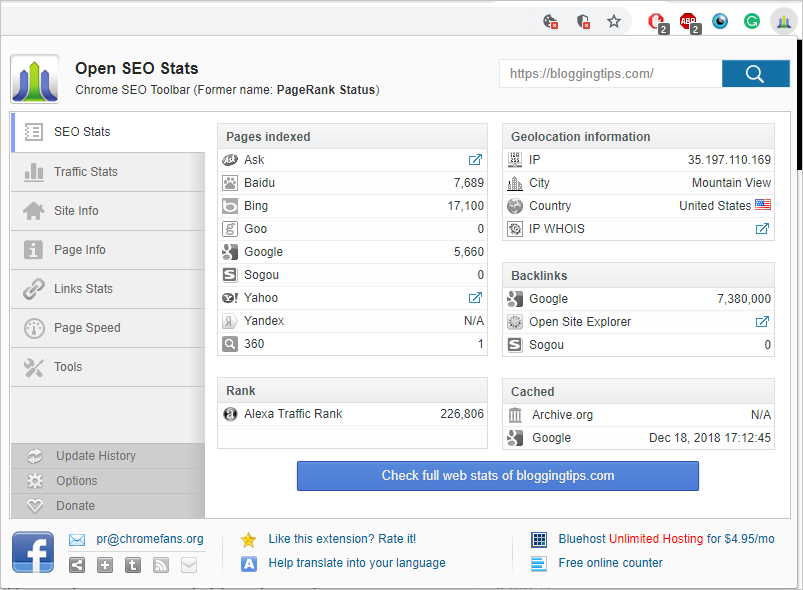Launch Open Site Explorer backlinks link icon
Screen dimensions: 803x590
point(762,321)
